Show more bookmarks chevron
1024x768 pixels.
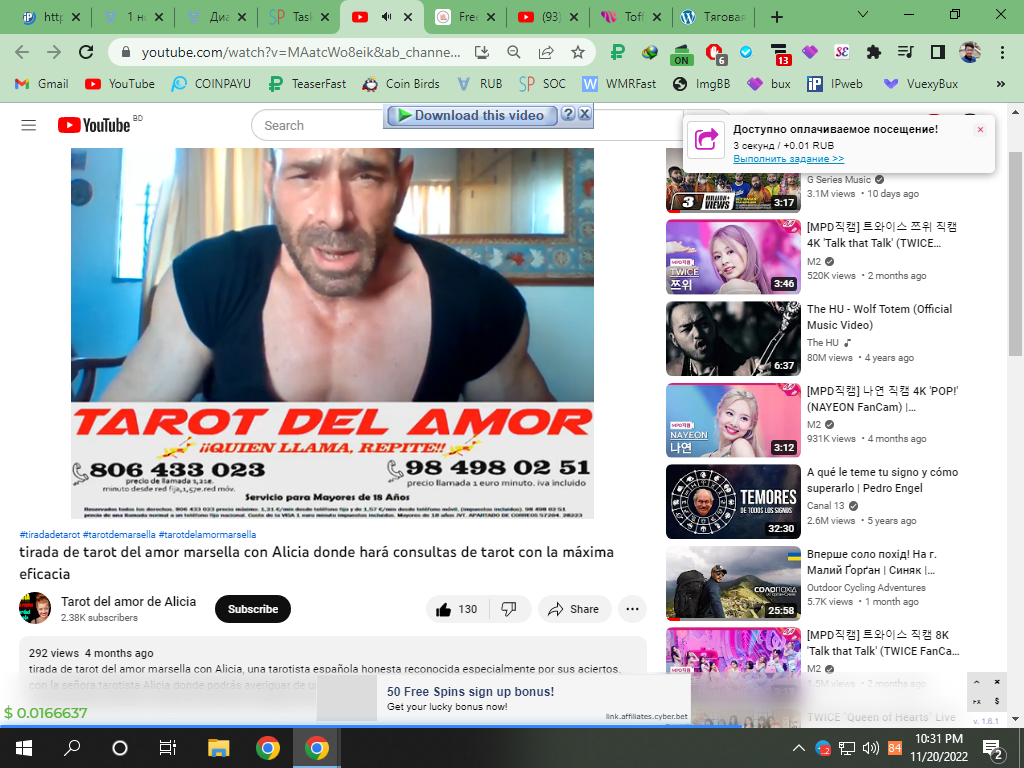pyautogui.click(x=1000, y=84)
